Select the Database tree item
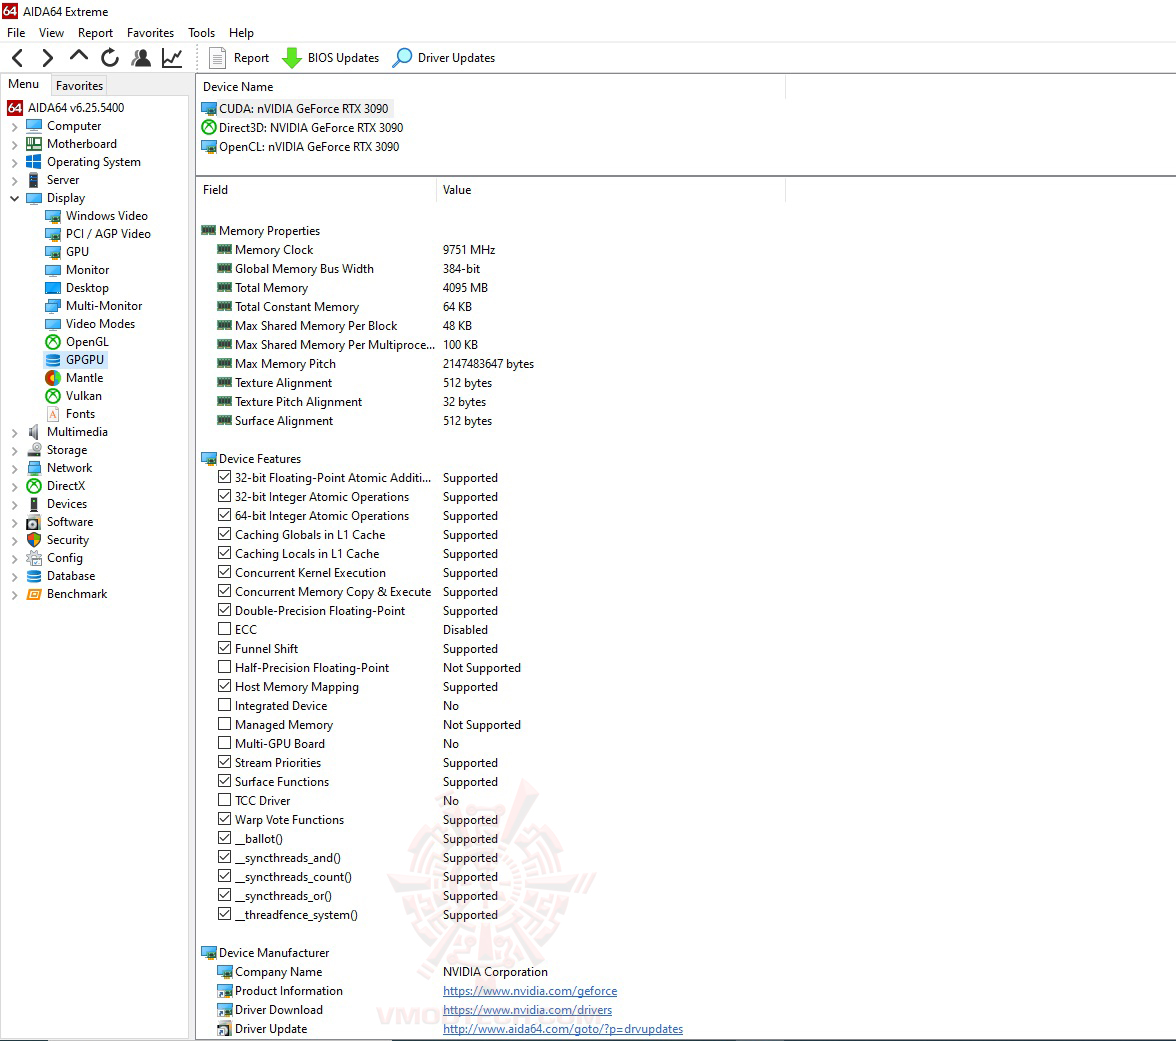 (70, 576)
